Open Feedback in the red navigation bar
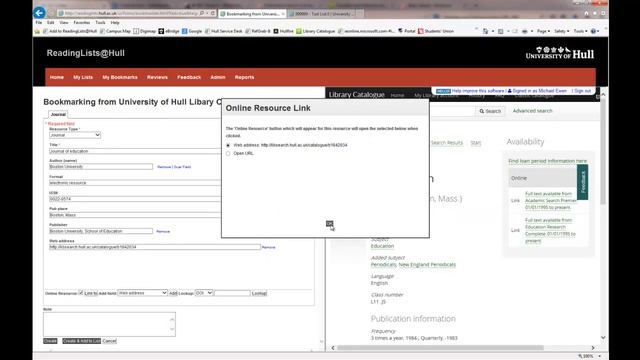Viewport: 640px width, 360px height. (189, 77)
